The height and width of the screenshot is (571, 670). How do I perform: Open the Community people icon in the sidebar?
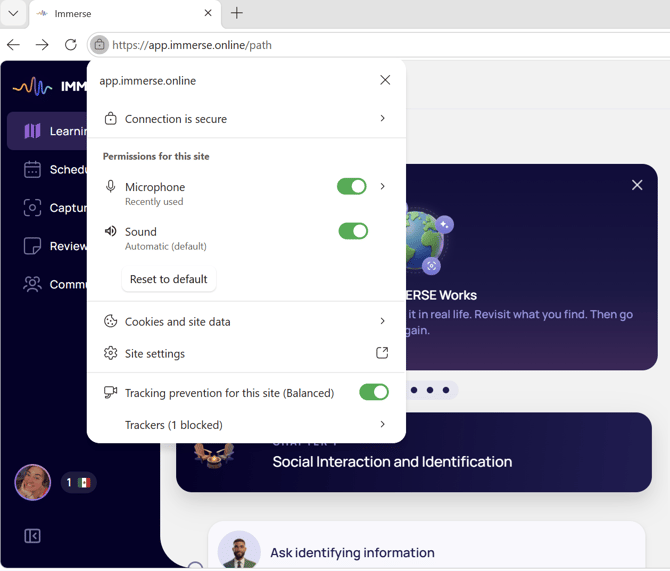tap(32, 284)
